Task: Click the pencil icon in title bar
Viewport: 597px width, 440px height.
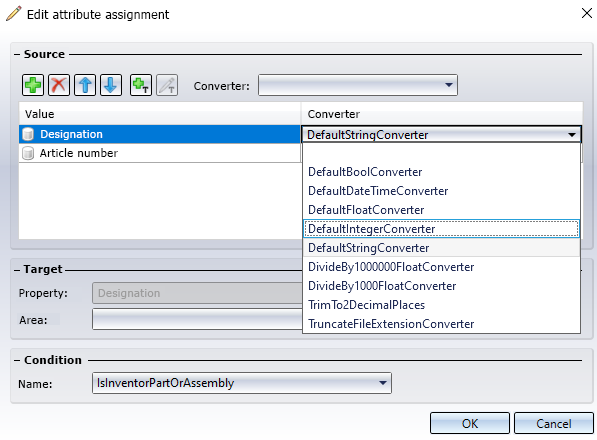Action: click(x=14, y=14)
